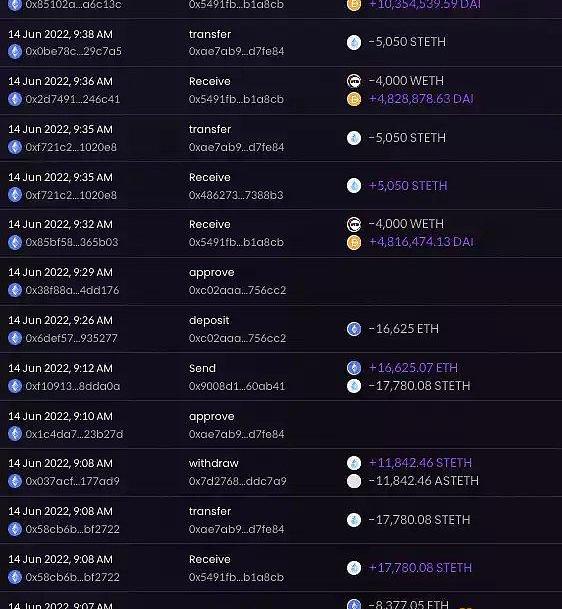
Task: Open address 0x7d2768...ddc7a9 under withdraw
Action: click(x=238, y=481)
